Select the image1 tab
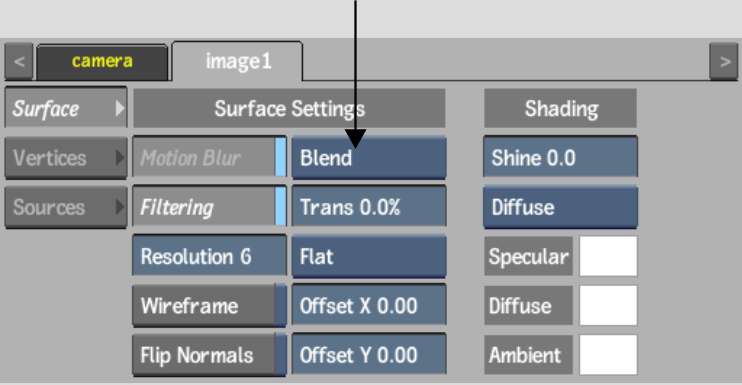Image resolution: width=742 pixels, height=385 pixels. pyautogui.click(x=238, y=61)
